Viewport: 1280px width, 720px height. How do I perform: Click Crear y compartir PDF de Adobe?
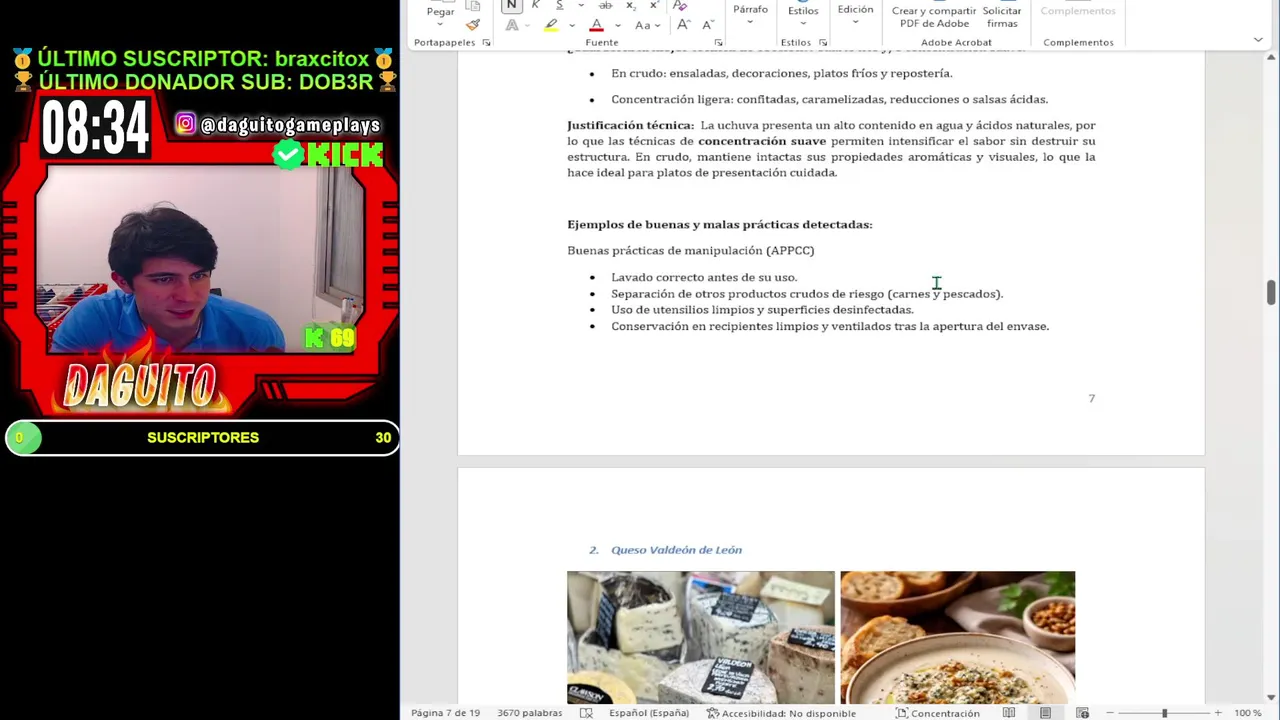934,17
